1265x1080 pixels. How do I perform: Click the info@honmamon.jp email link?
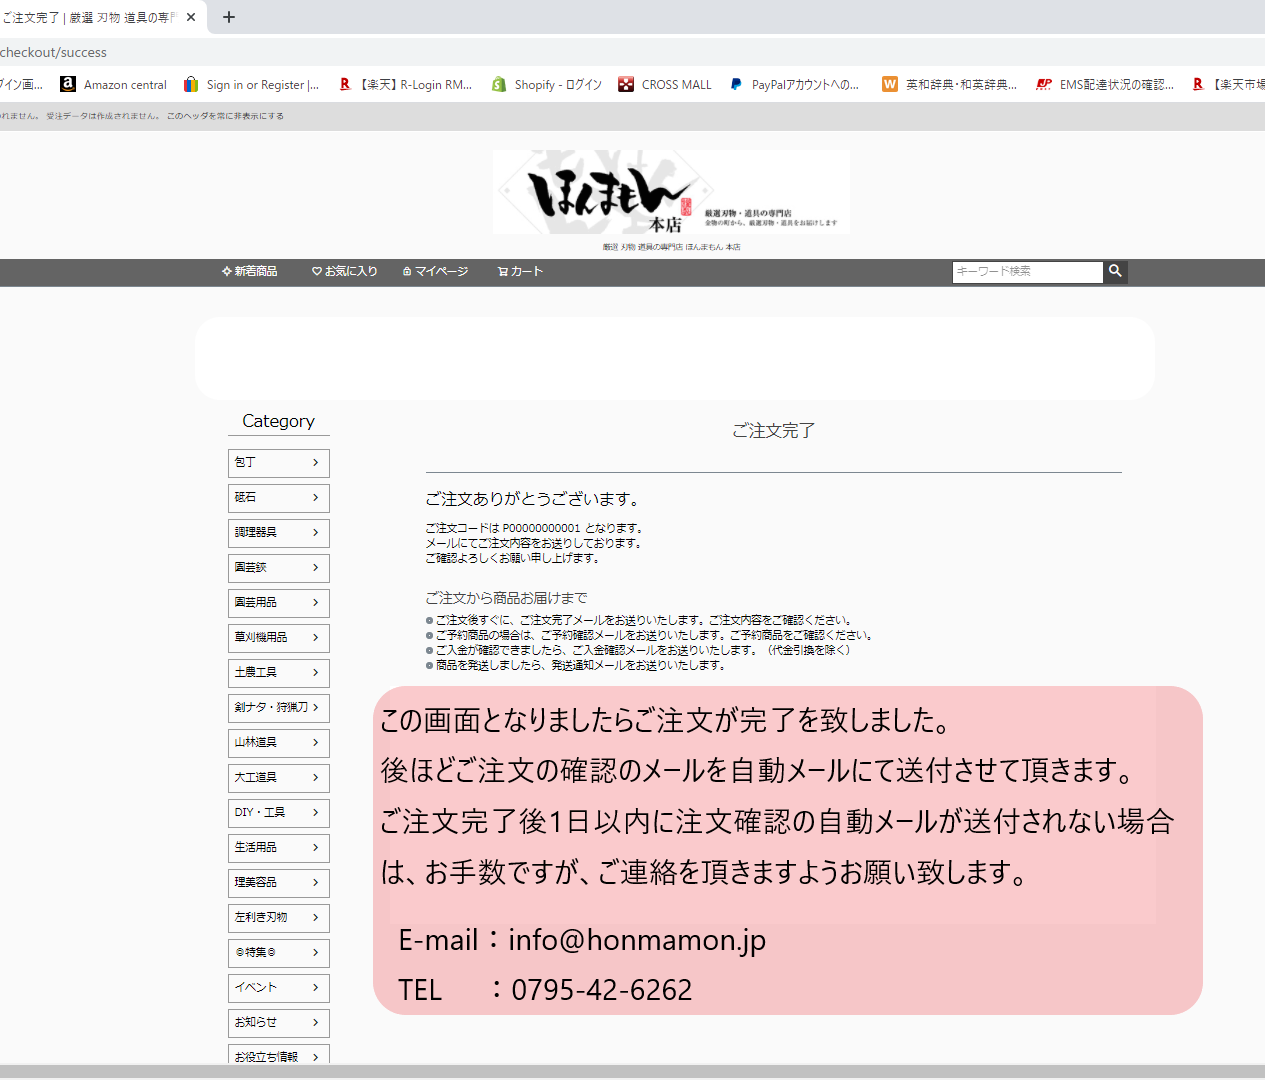[637, 940]
